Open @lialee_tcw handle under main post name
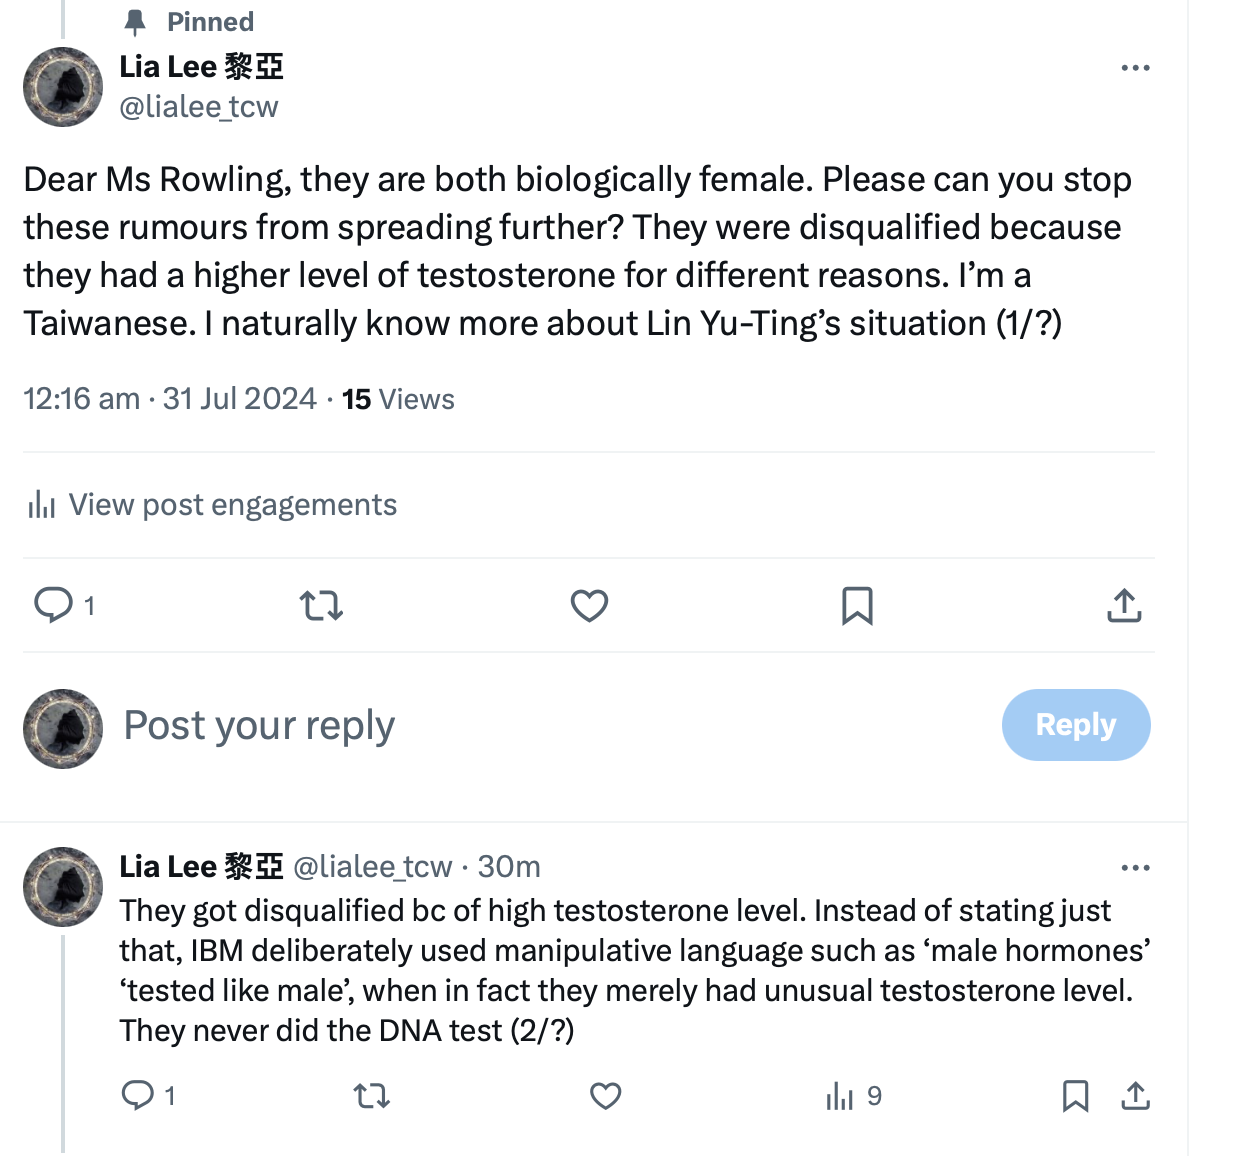Screen dimensions: 1240x1156 point(199,107)
